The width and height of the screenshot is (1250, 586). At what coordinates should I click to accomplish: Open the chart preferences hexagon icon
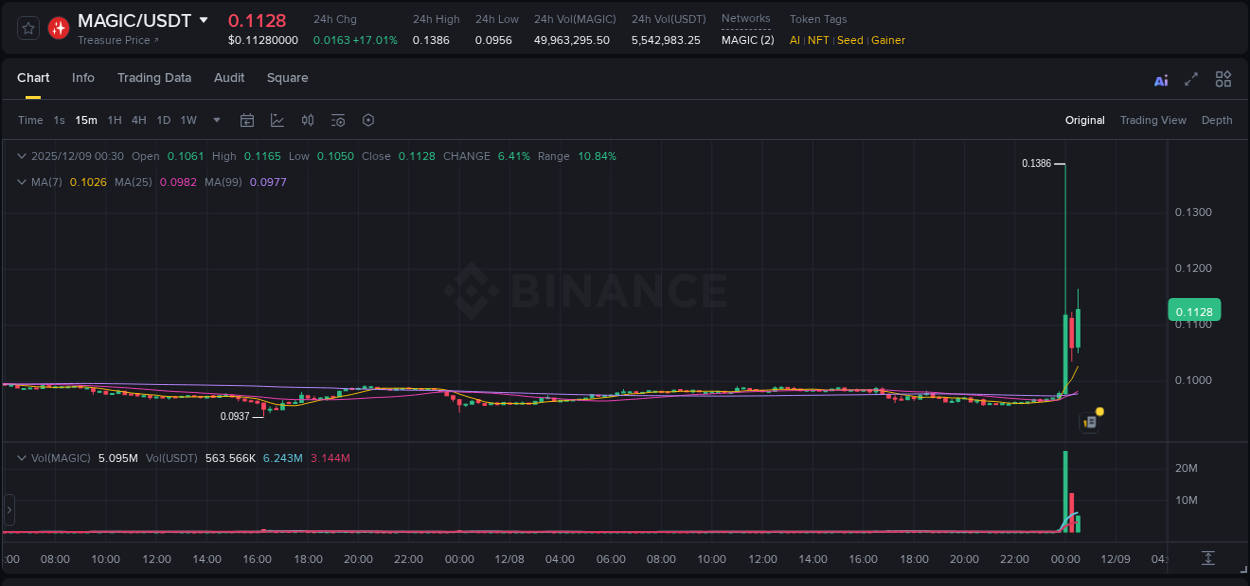[x=368, y=120]
